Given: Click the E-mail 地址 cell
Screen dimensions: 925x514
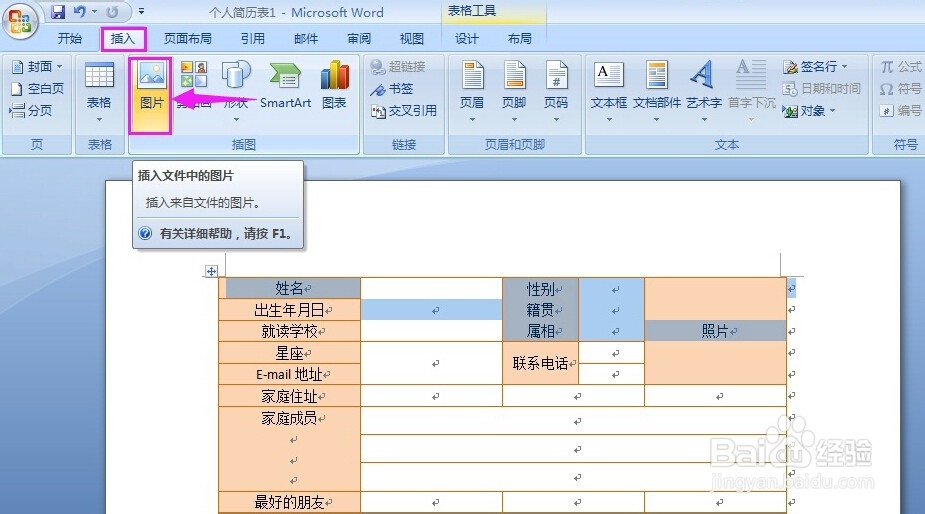Looking at the screenshot, I should tap(290, 374).
